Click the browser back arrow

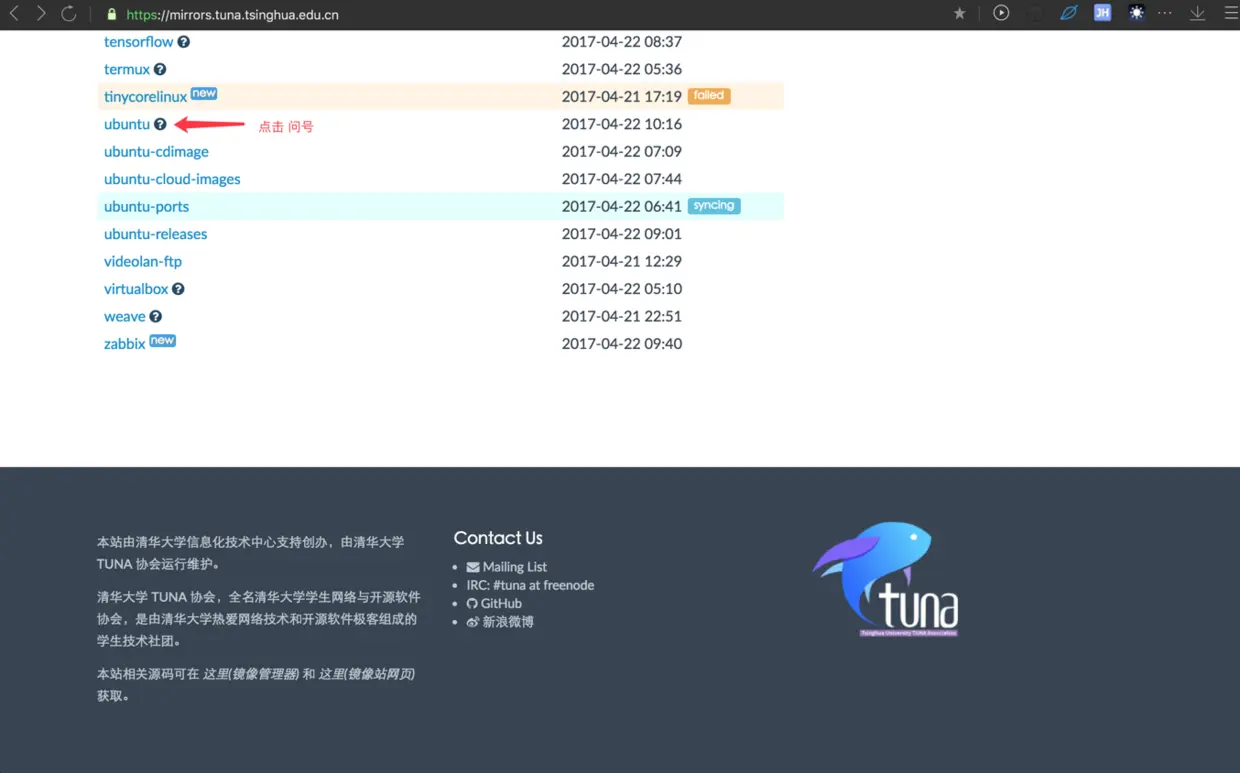pyautogui.click(x=14, y=14)
